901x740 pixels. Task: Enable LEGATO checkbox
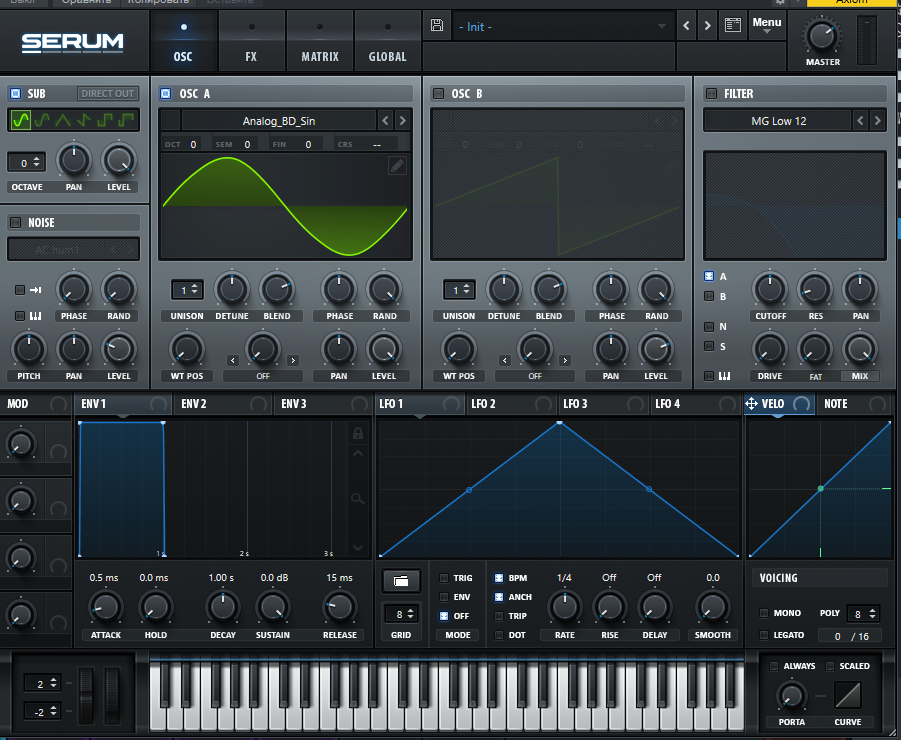764,635
